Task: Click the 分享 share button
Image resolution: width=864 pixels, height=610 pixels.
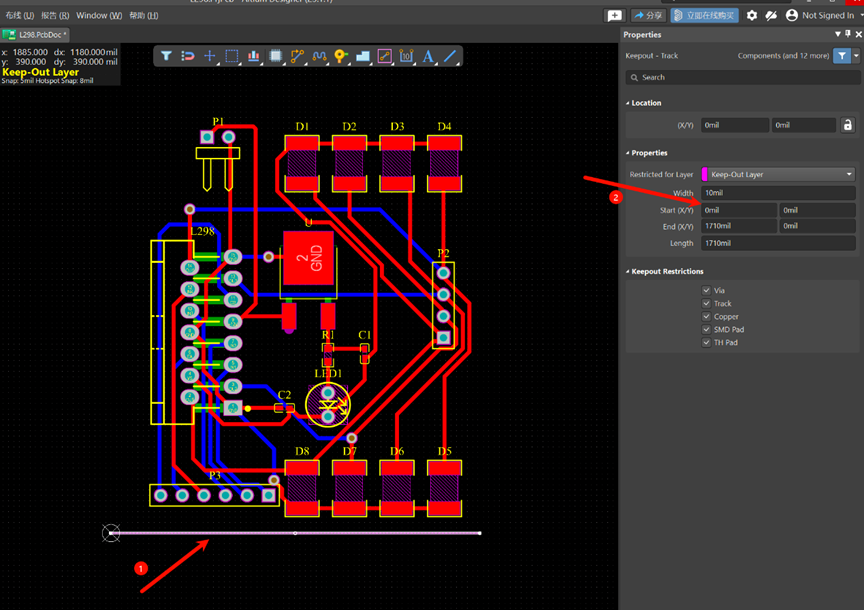Action: click(x=648, y=15)
